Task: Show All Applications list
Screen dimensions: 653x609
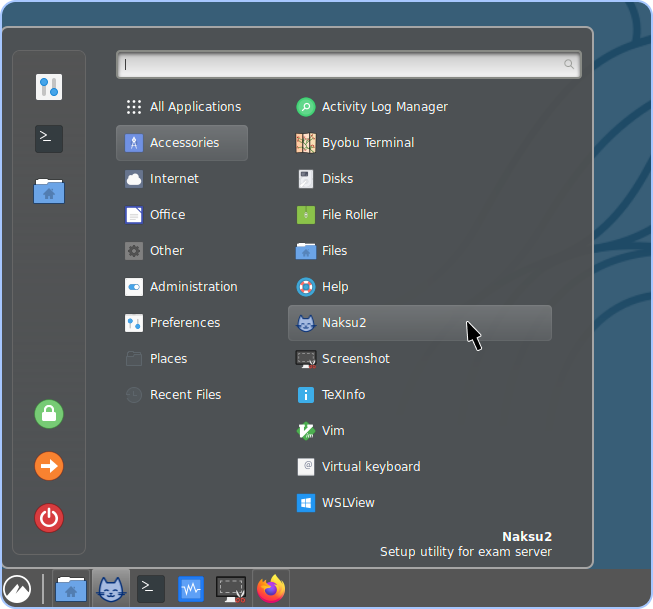Action: click(x=195, y=107)
